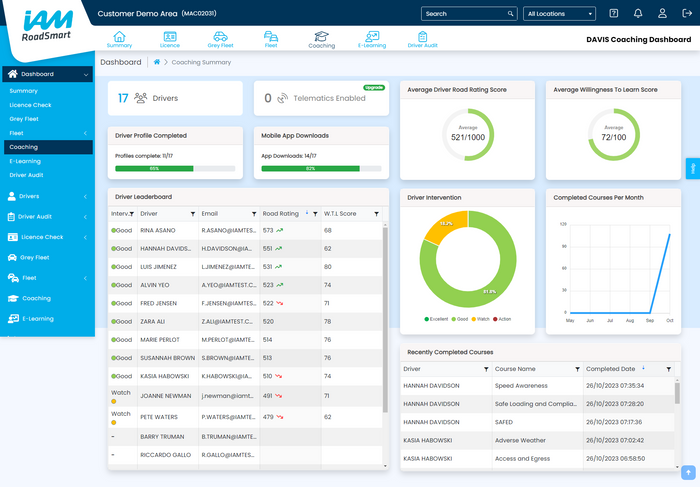The height and width of the screenshot is (487, 700).
Task: Click the home icon in the breadcrumb
Action: (157, 62)
